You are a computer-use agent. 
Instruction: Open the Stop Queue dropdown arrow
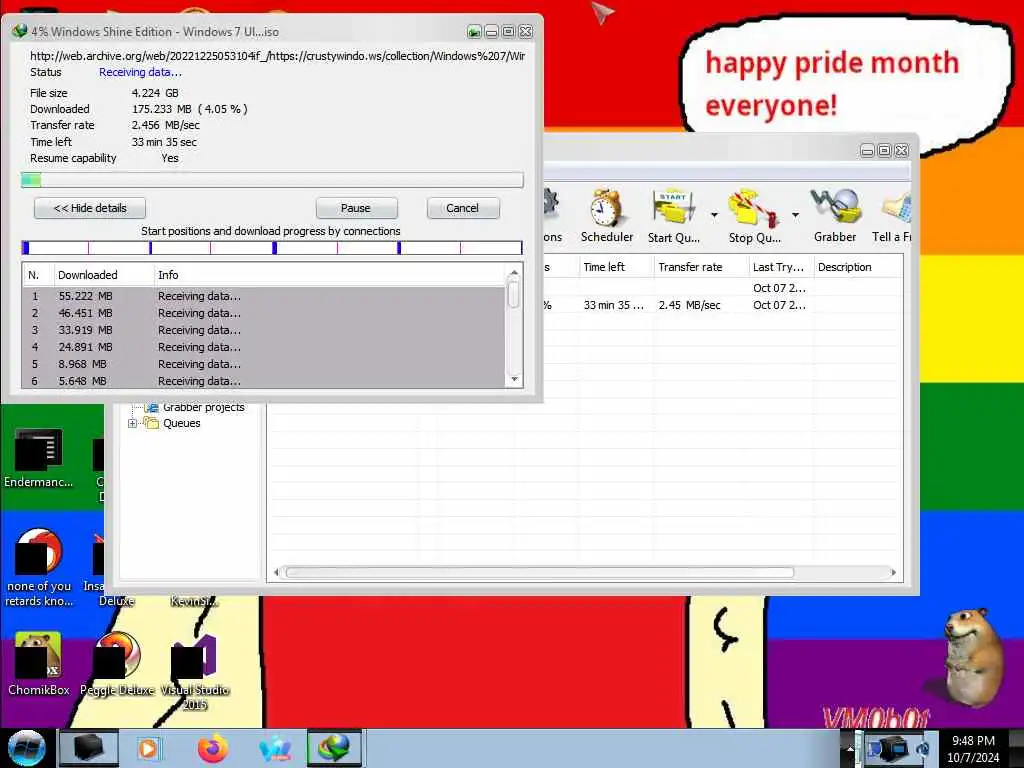coord(795,215)
